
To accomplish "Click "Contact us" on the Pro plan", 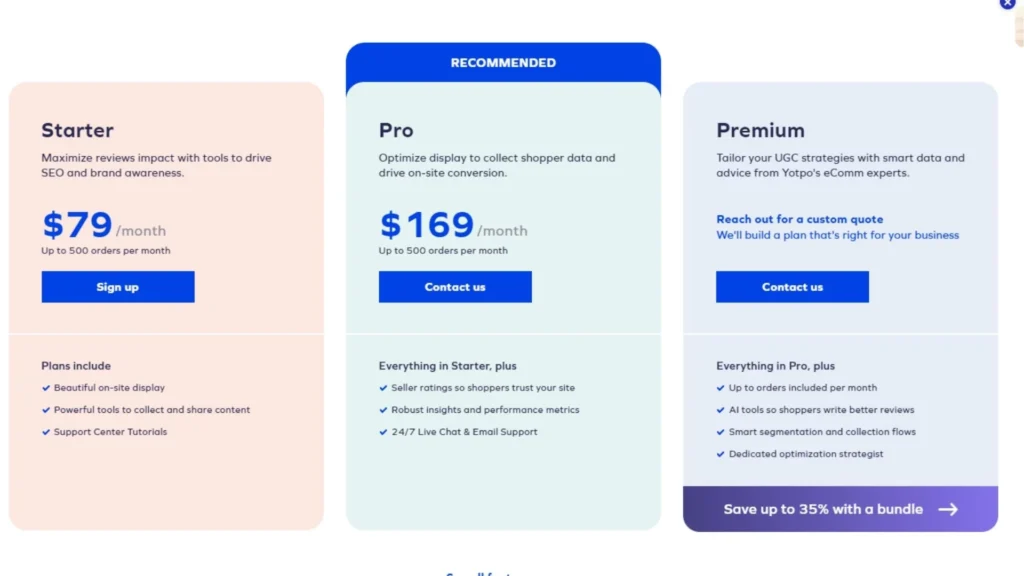I will (x=455, y=287).
